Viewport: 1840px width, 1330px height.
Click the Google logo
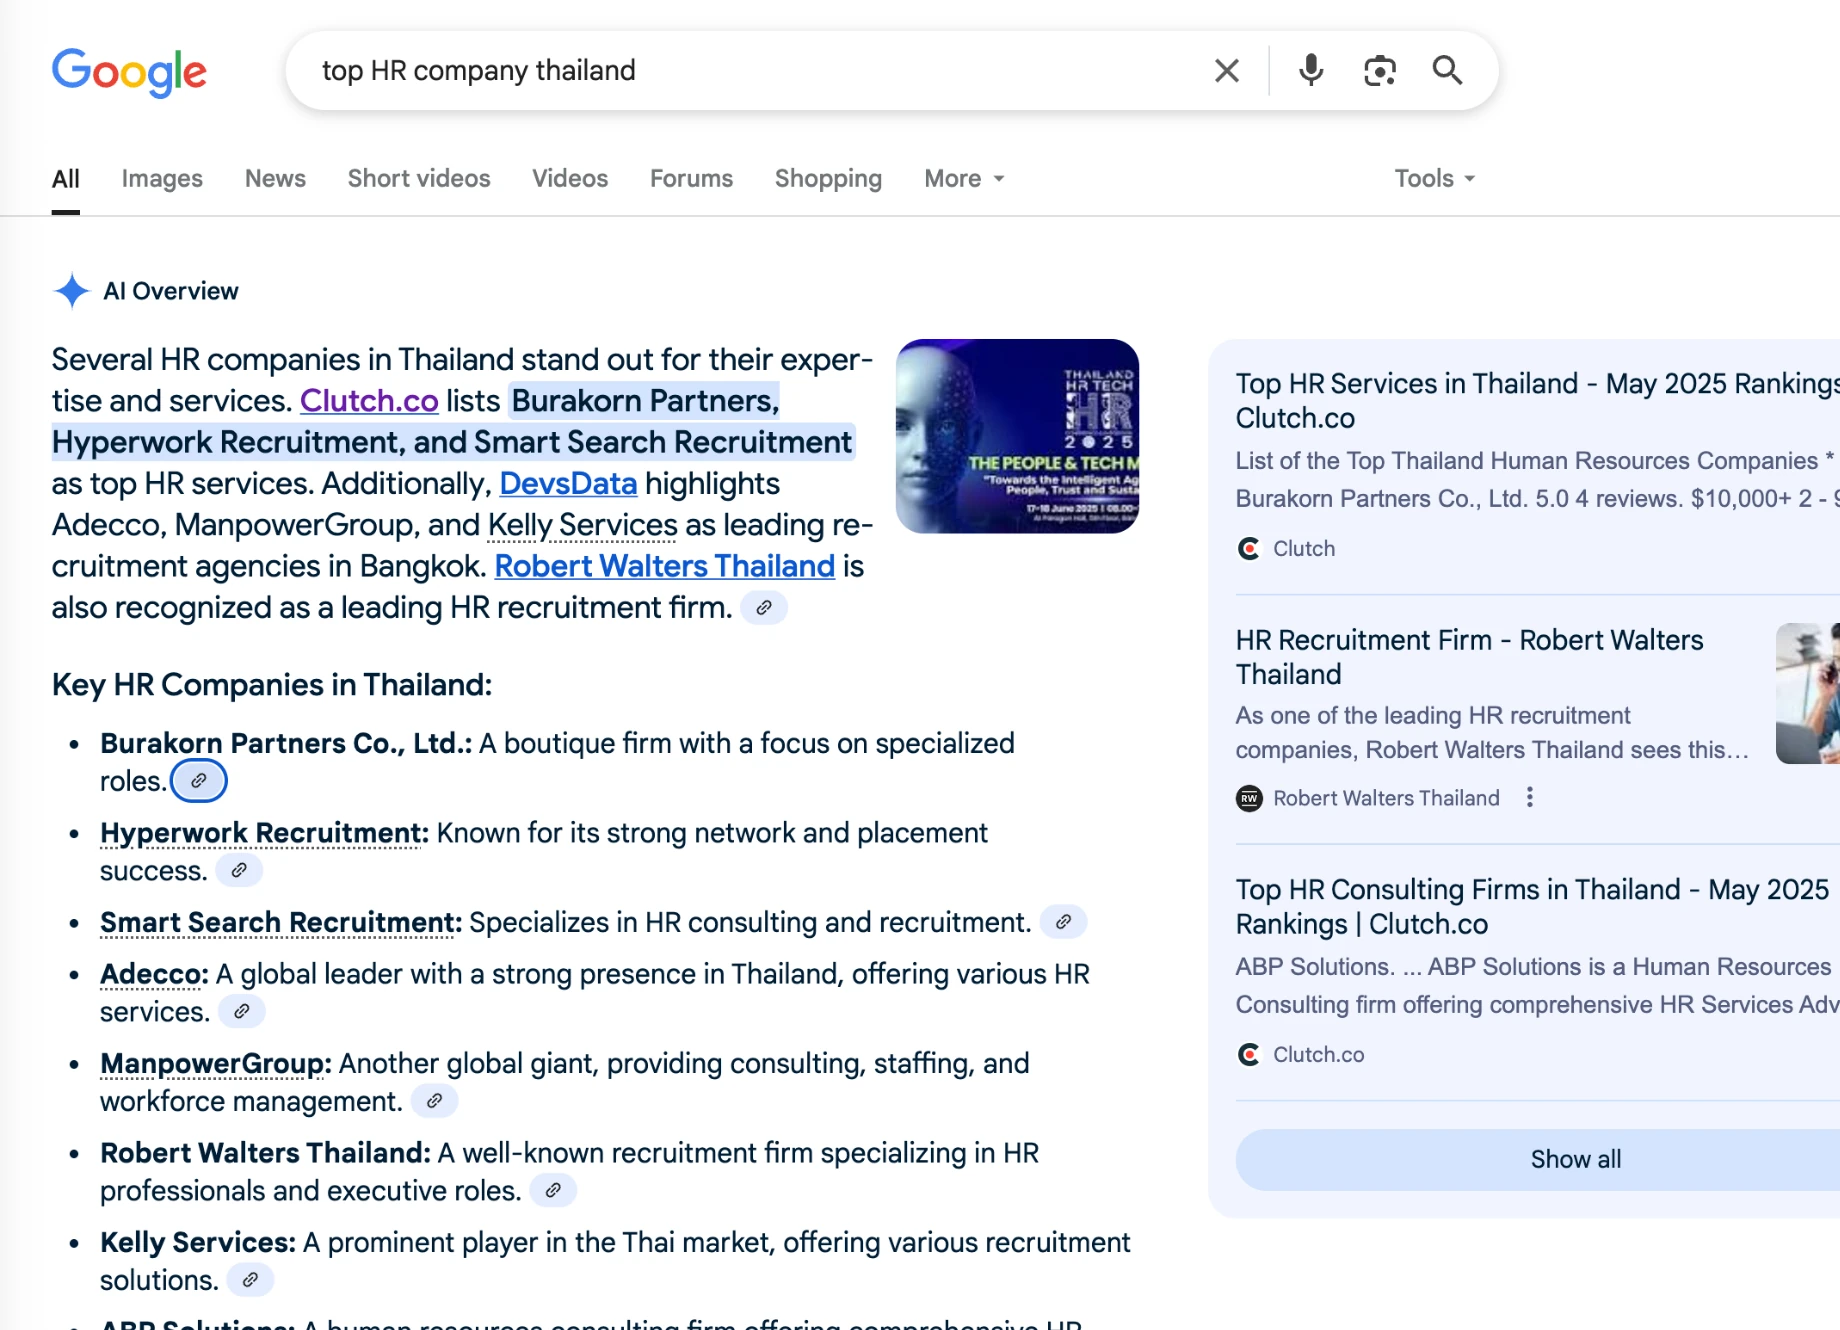(x=129, y=72)
